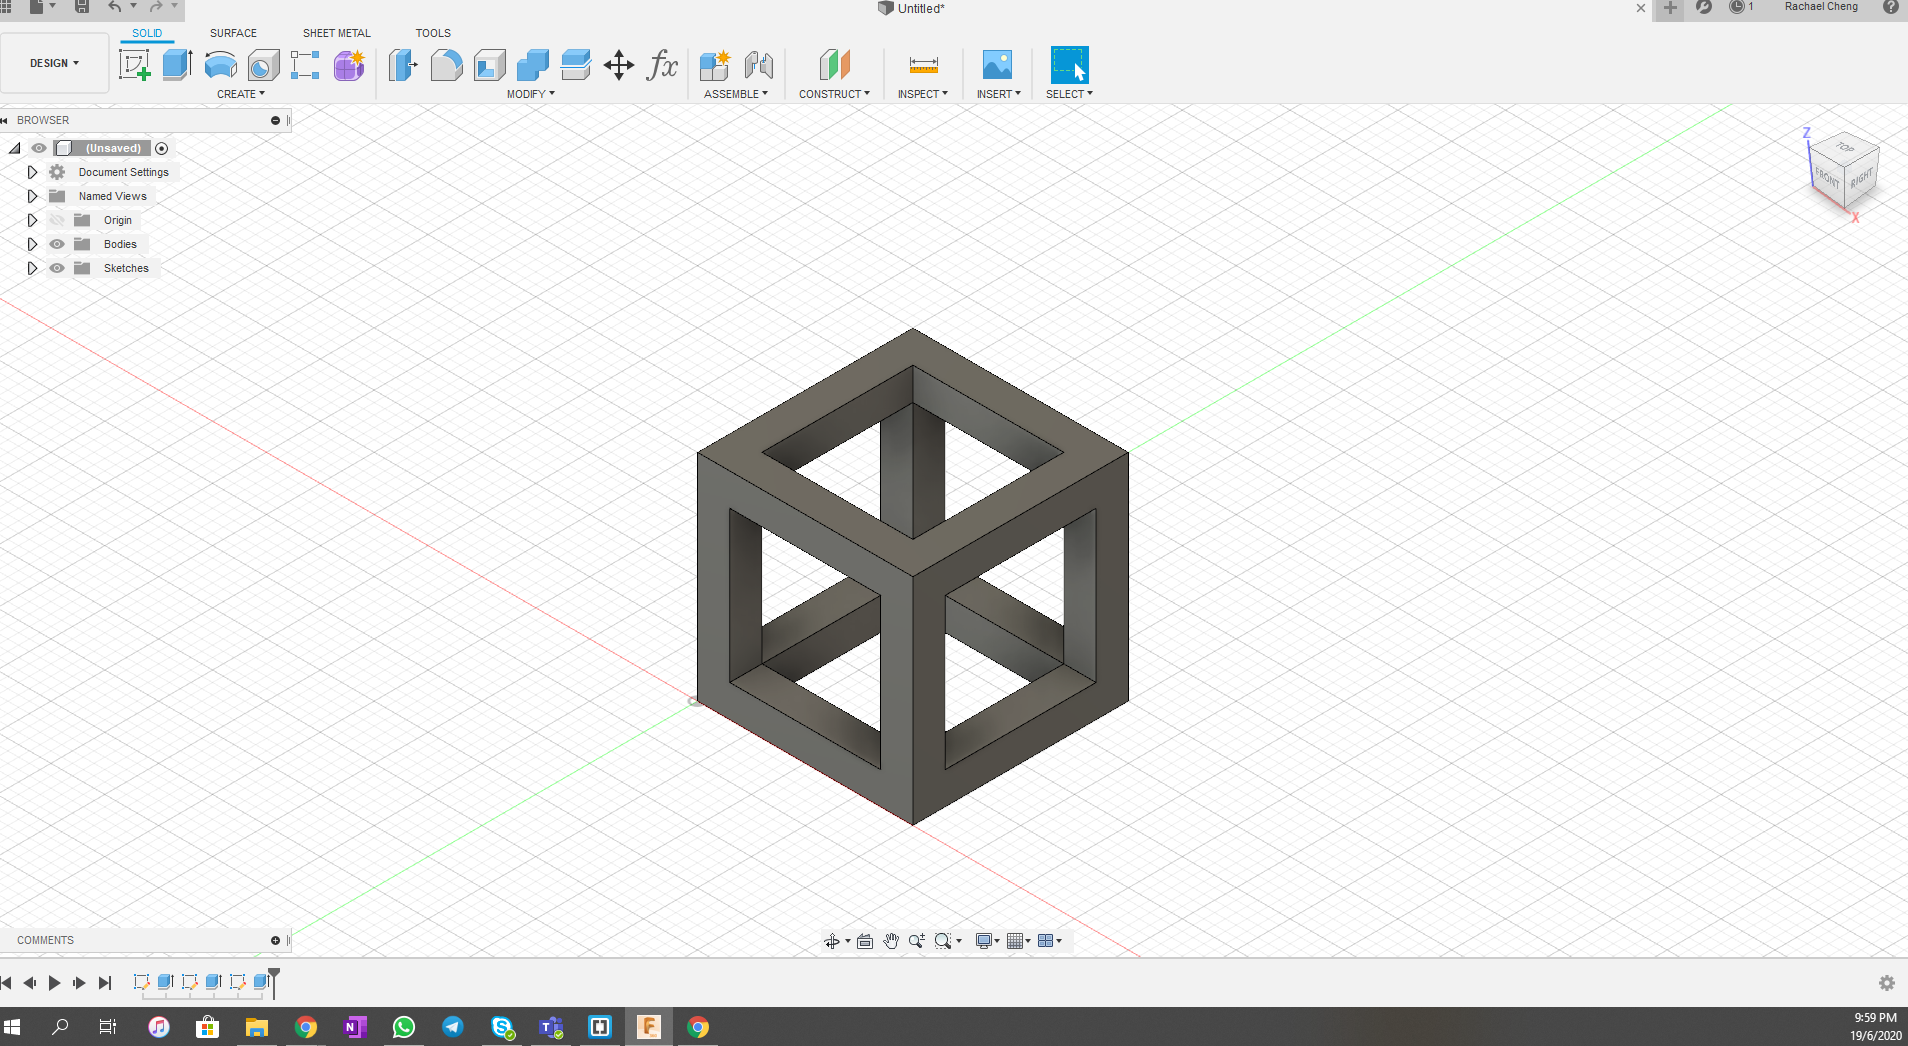The image size is (1908, 1046).
Task: Open the Viewports layout dropdown
Action: [1050, 941]
